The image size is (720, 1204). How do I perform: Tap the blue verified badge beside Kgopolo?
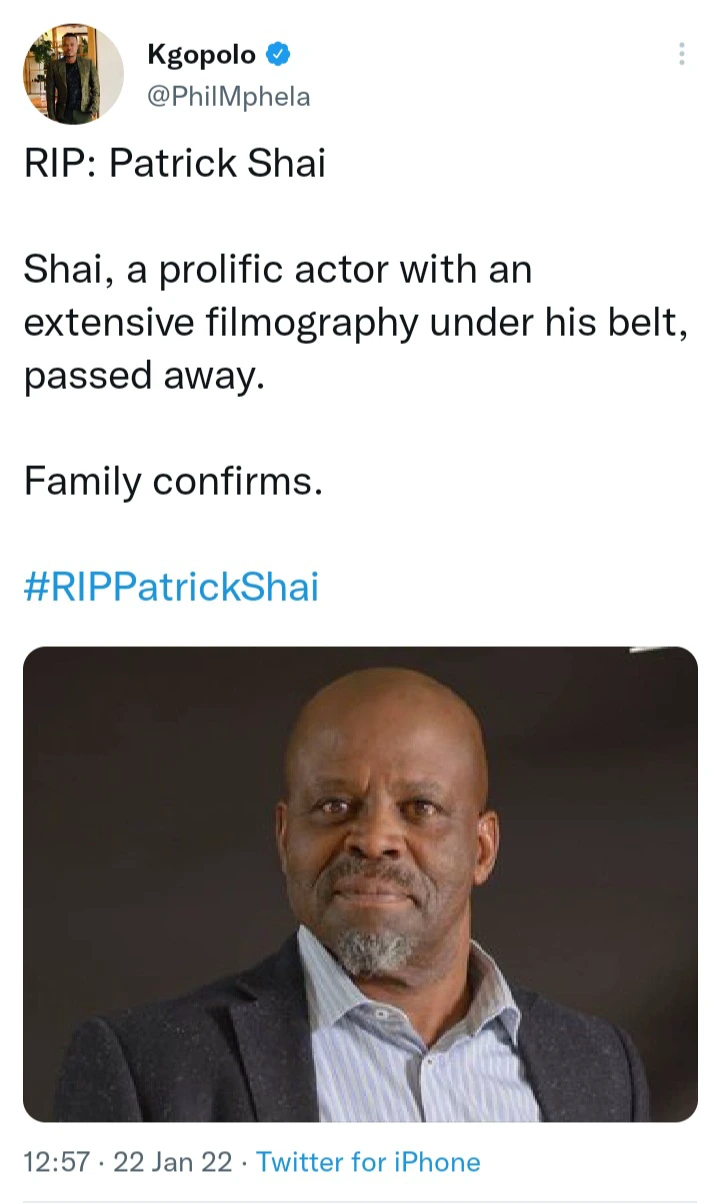tap(279, 54)
